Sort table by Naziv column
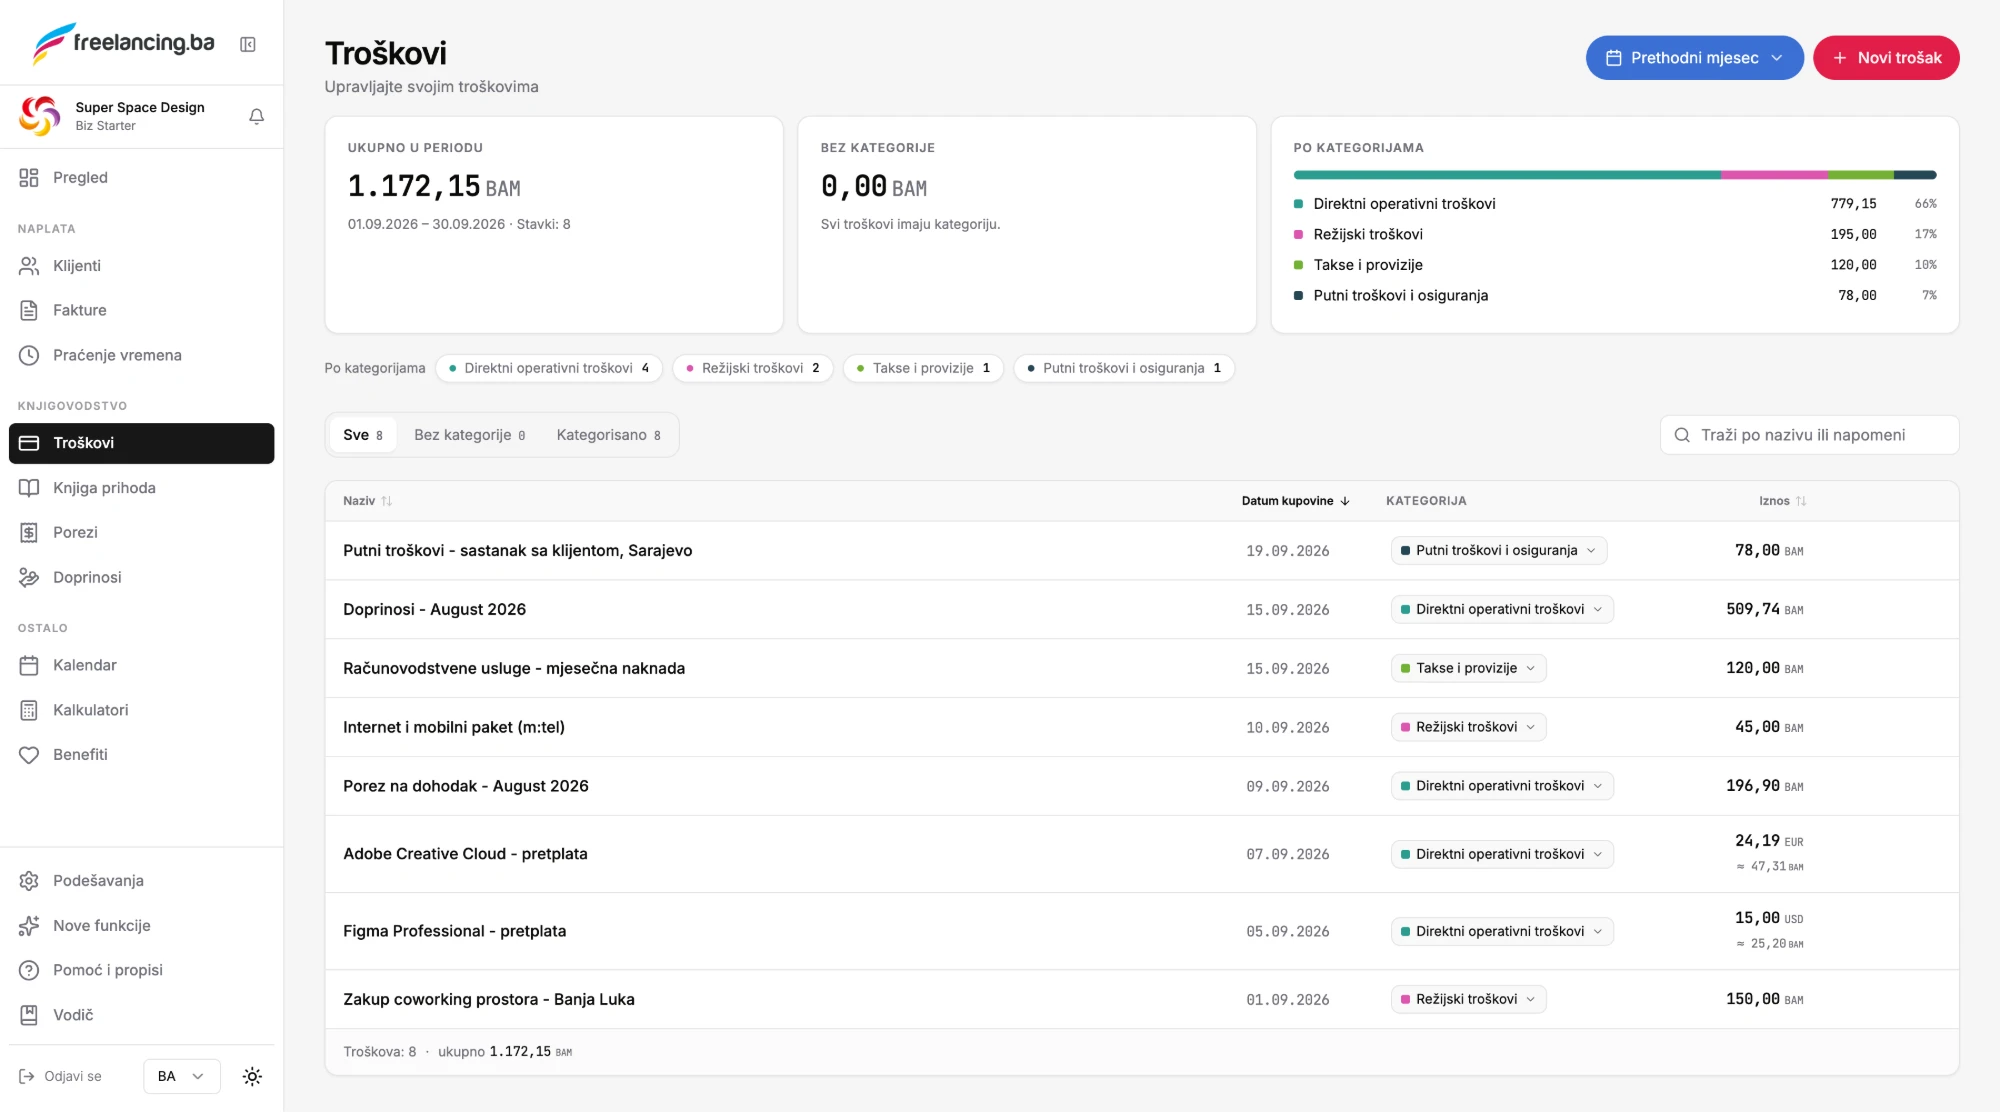2000x1112 pixels. click(x=367, y=501)
